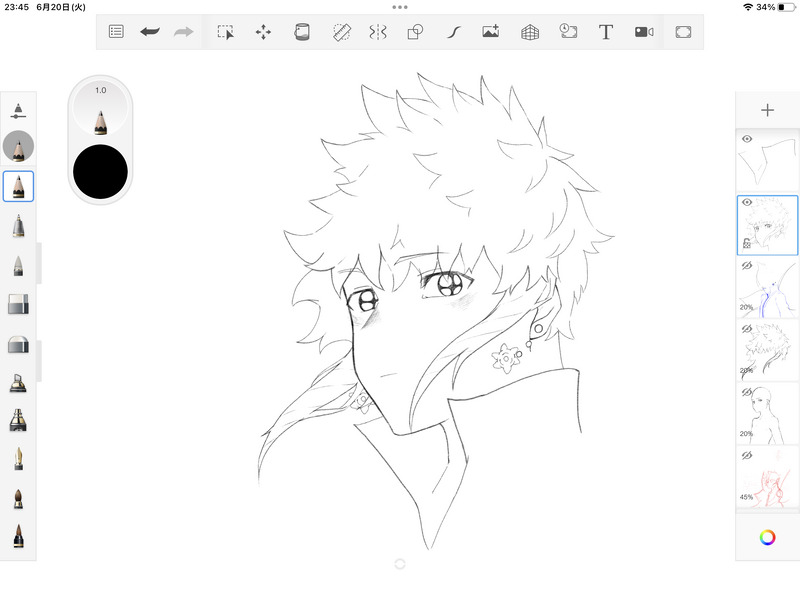This screenshot has width=800, height=600.
Task: Enable the Symmetry tool
Action: (378, 32)
